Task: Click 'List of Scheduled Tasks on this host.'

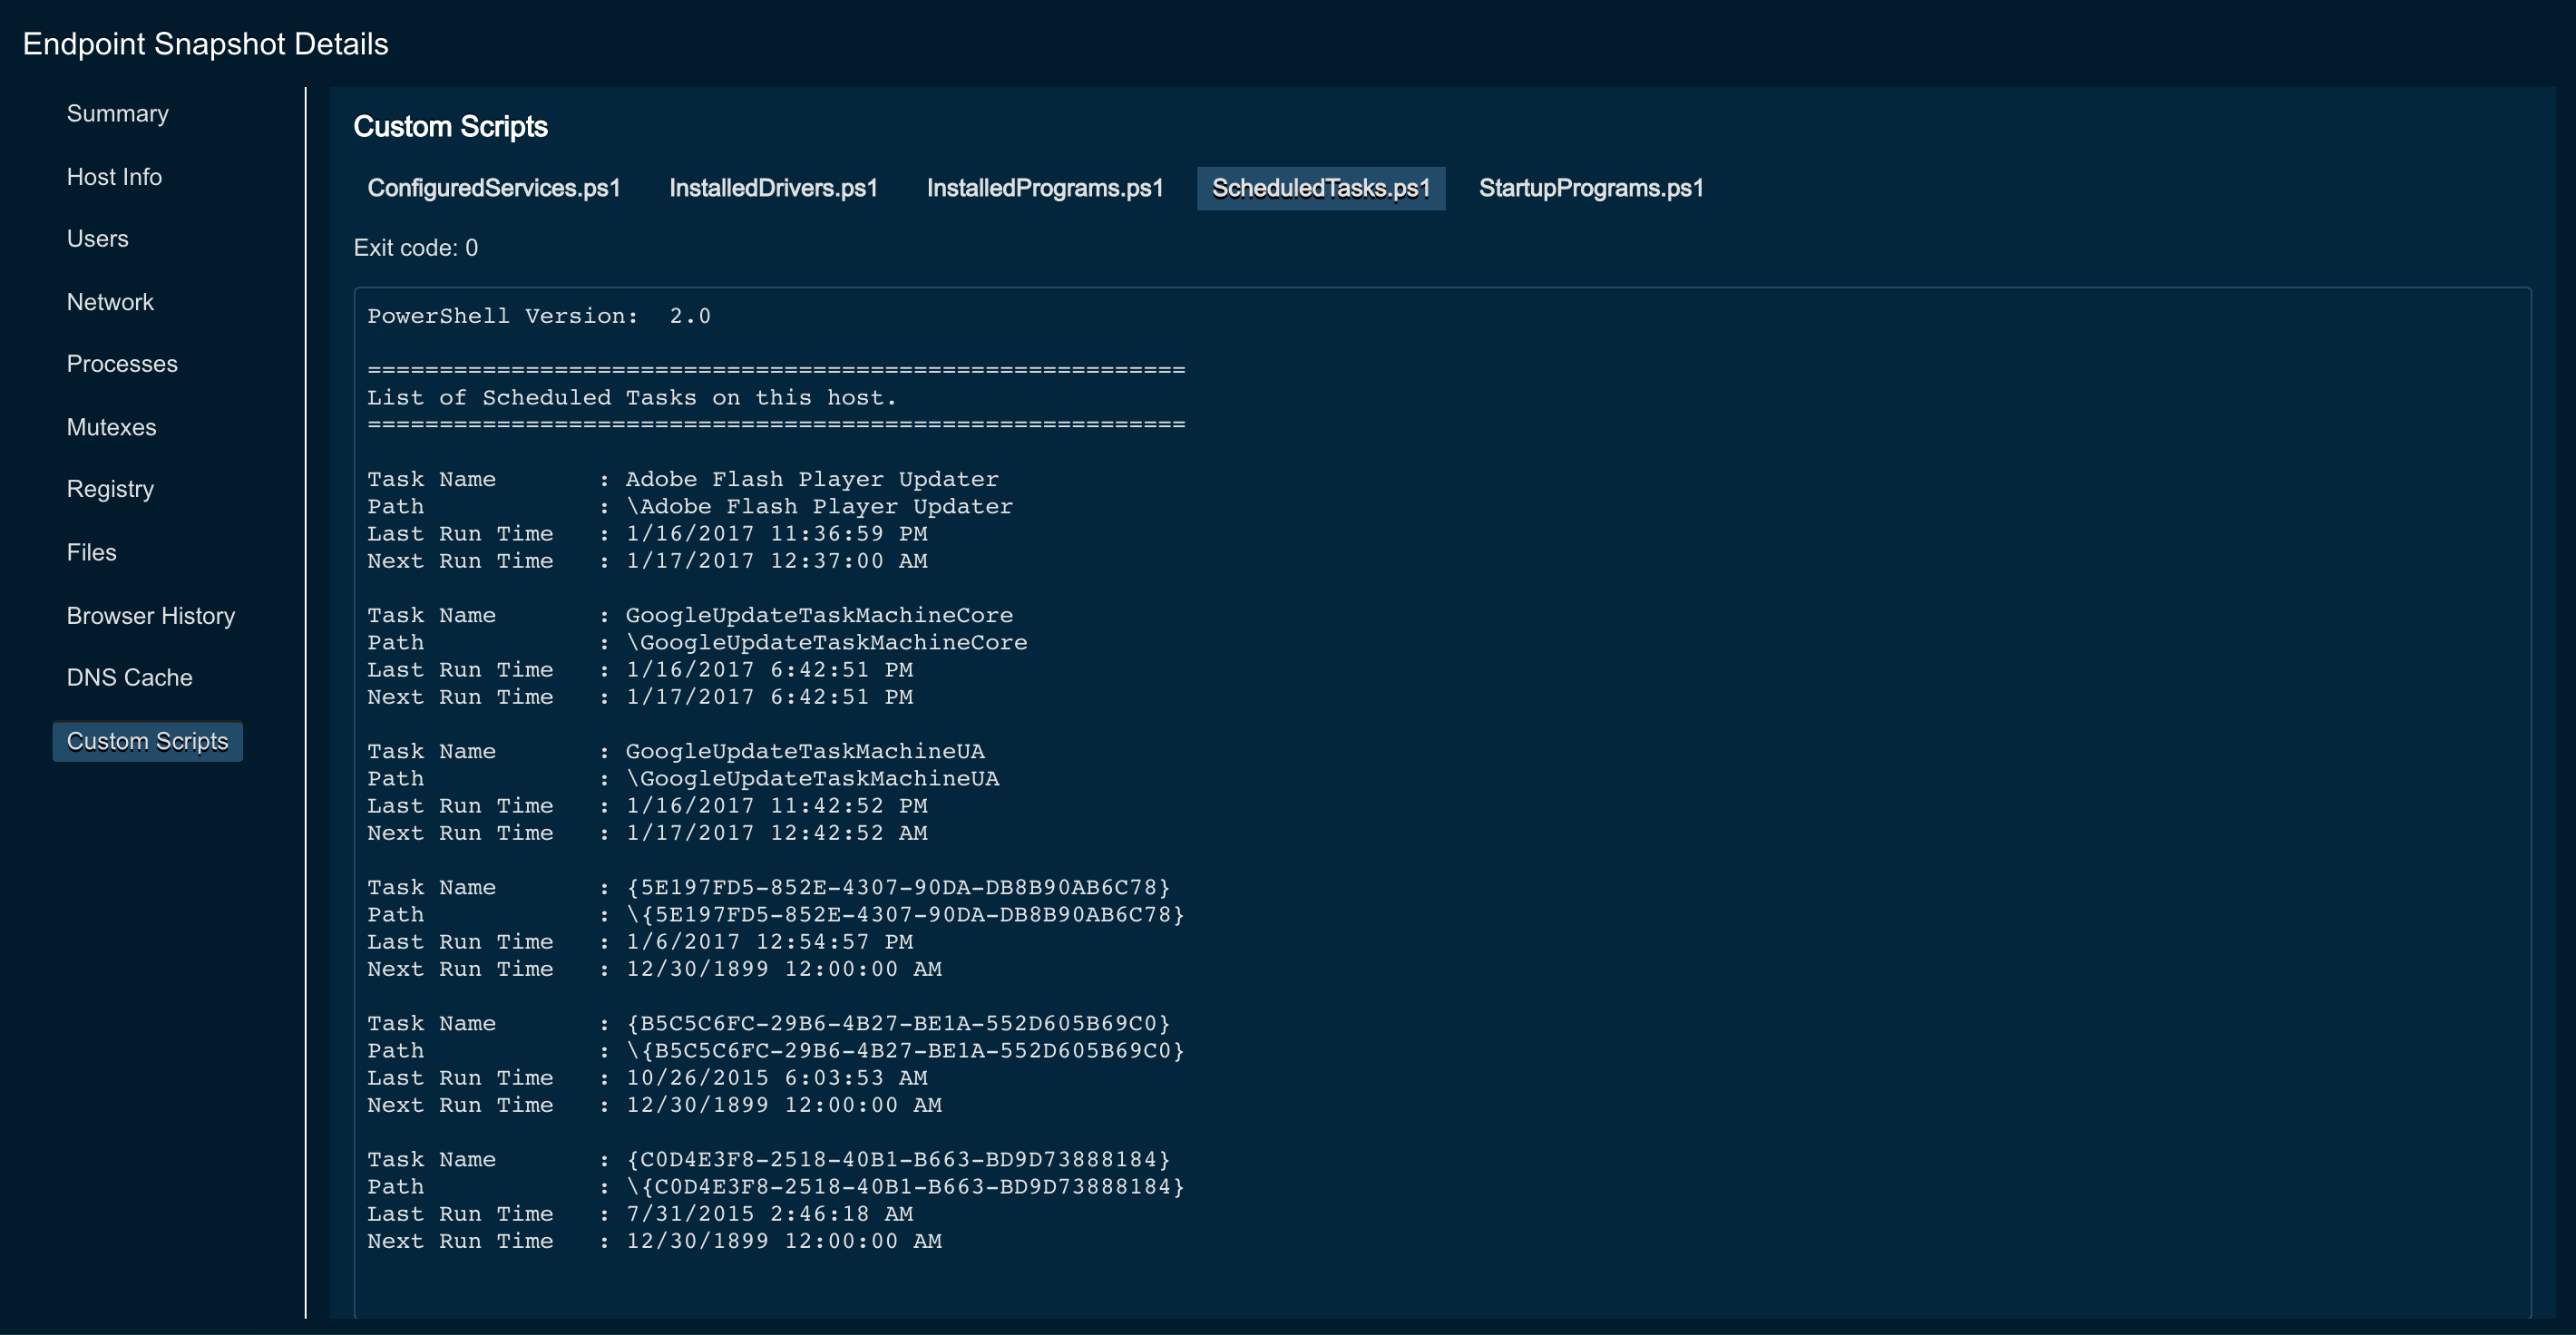Action: coord(632,398)
